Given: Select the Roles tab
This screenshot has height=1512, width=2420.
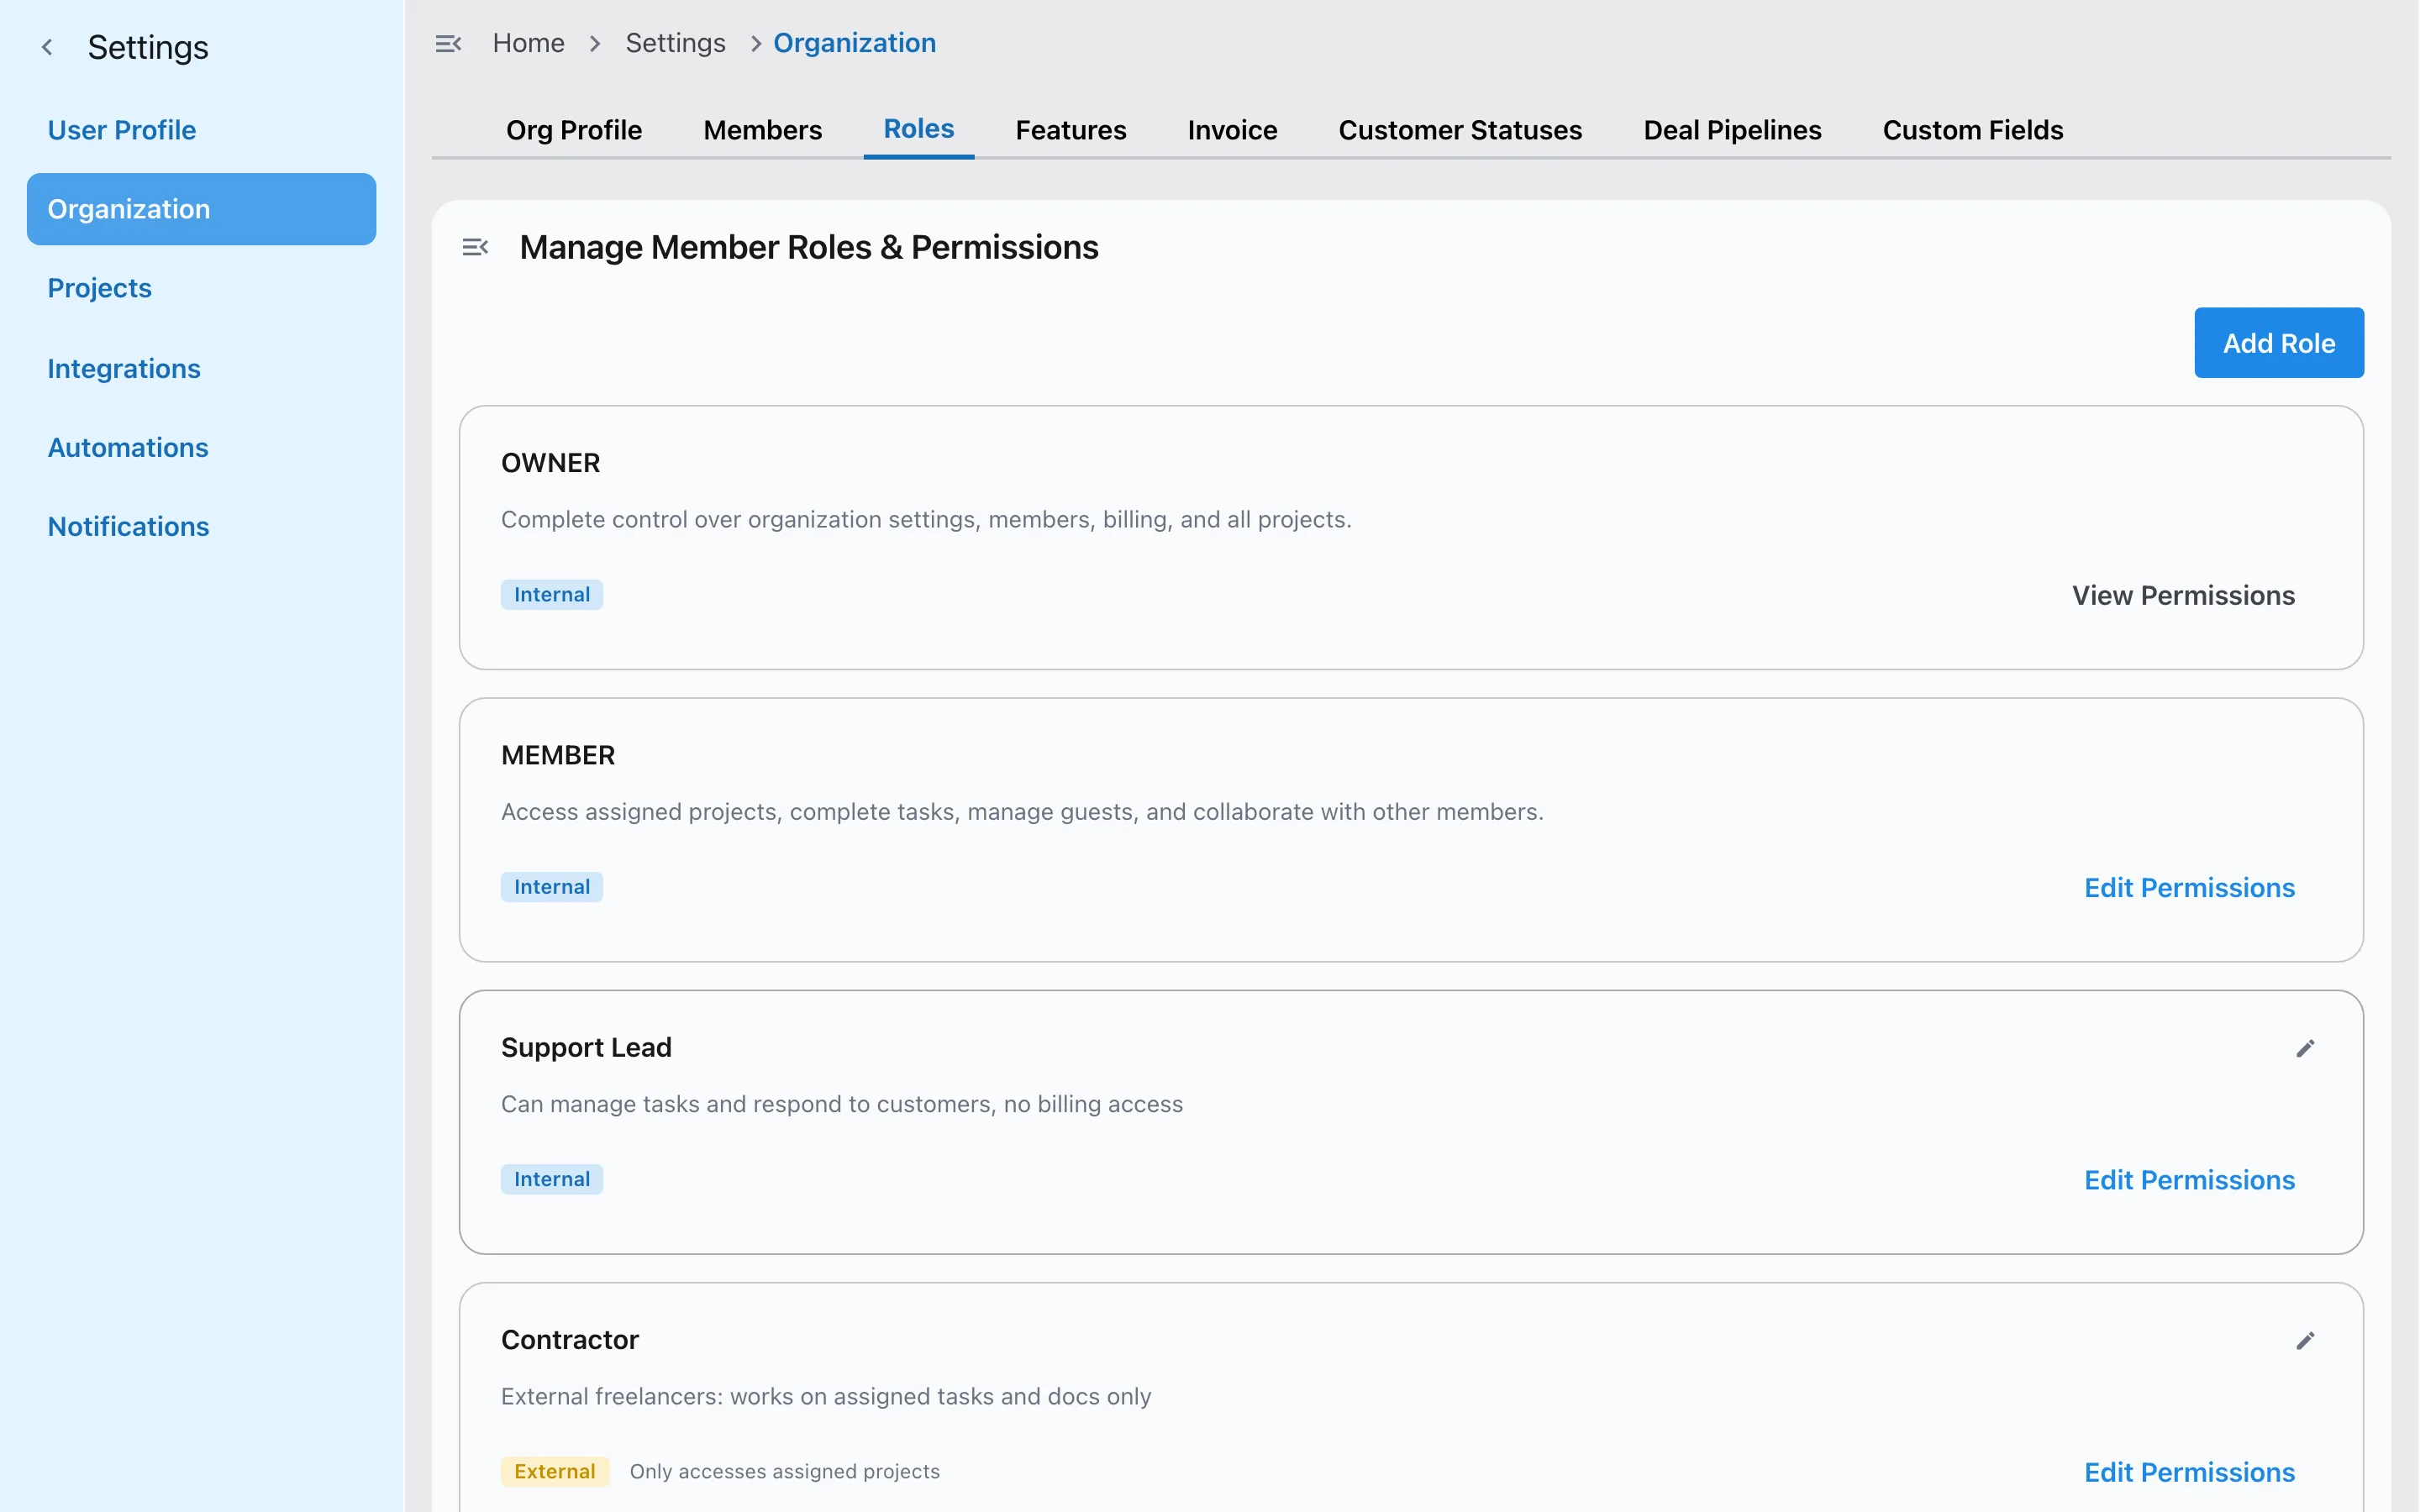Looking at the screenshot, I should click(919, 129).
